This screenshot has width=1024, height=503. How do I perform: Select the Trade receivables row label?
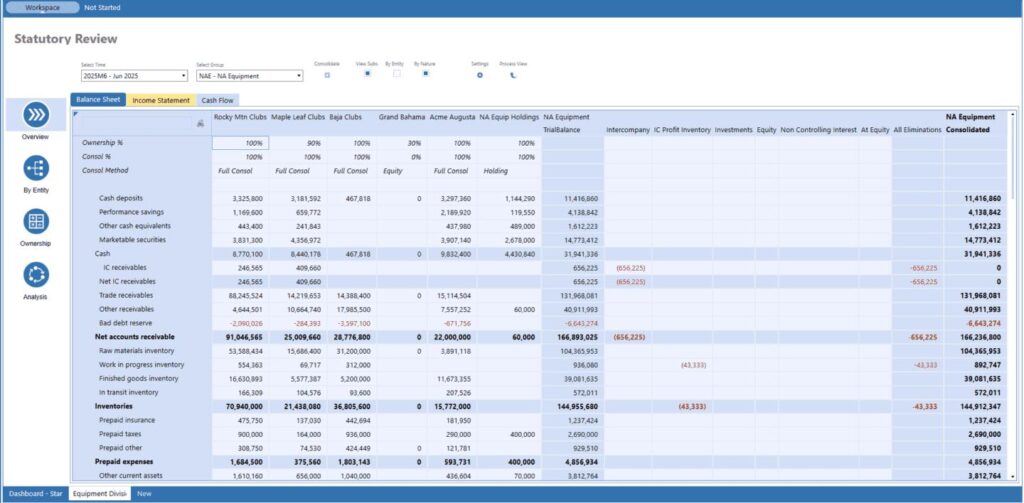pos(125,295)
